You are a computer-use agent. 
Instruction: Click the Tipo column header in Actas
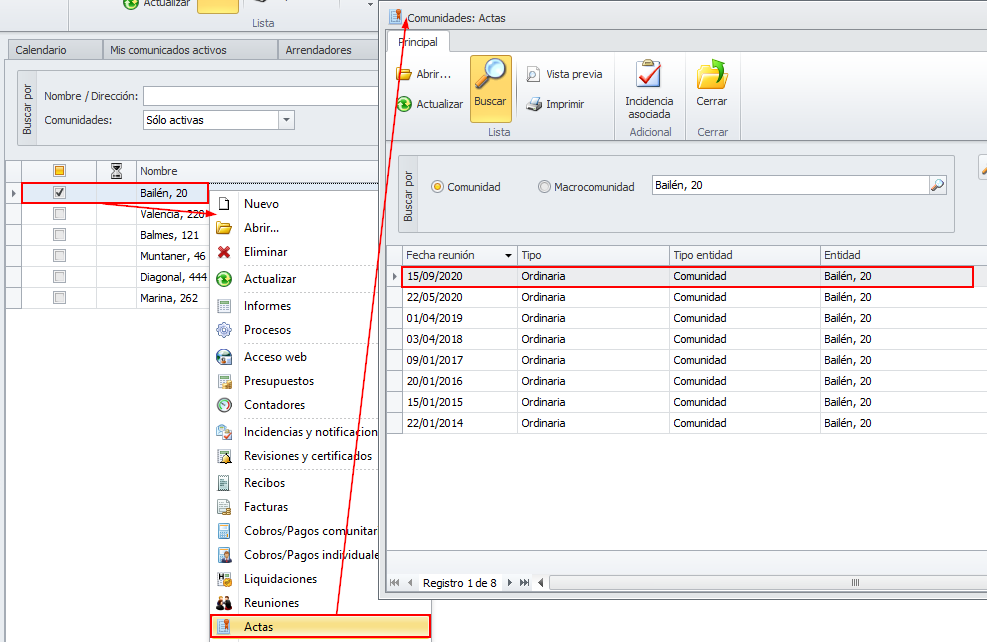[593, 255]
